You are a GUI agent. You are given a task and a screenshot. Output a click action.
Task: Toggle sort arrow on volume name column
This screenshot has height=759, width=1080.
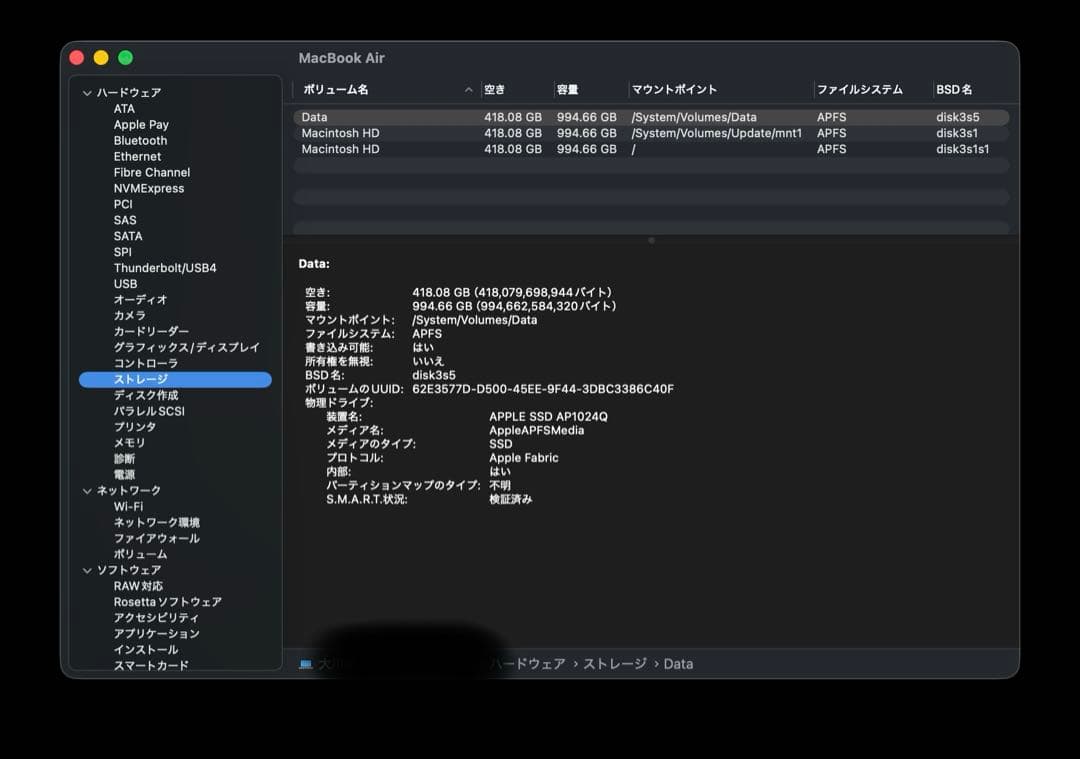[x=468, y=90]
